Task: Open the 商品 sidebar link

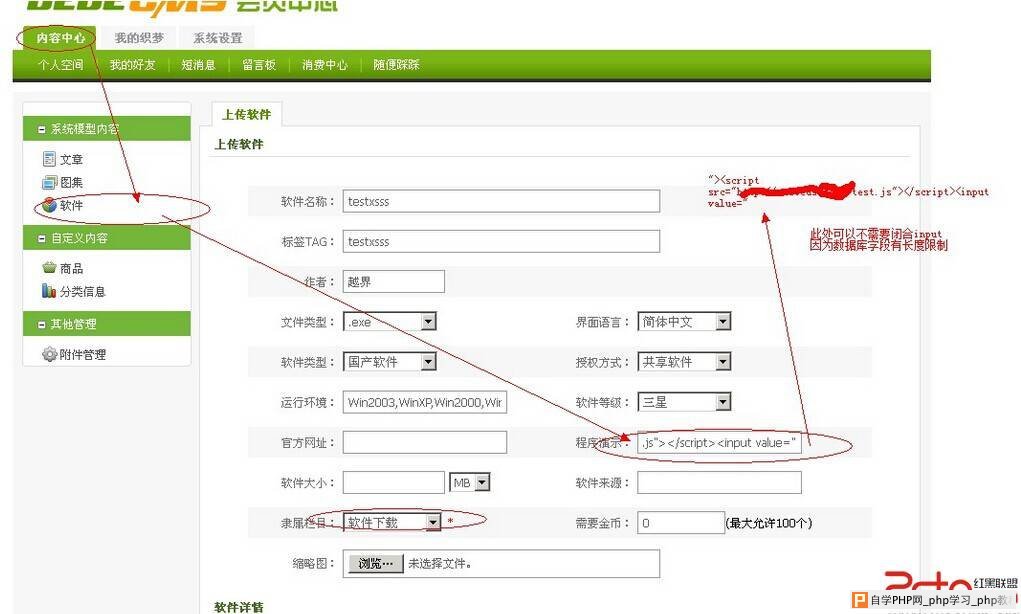Action: tap(72, 268)
